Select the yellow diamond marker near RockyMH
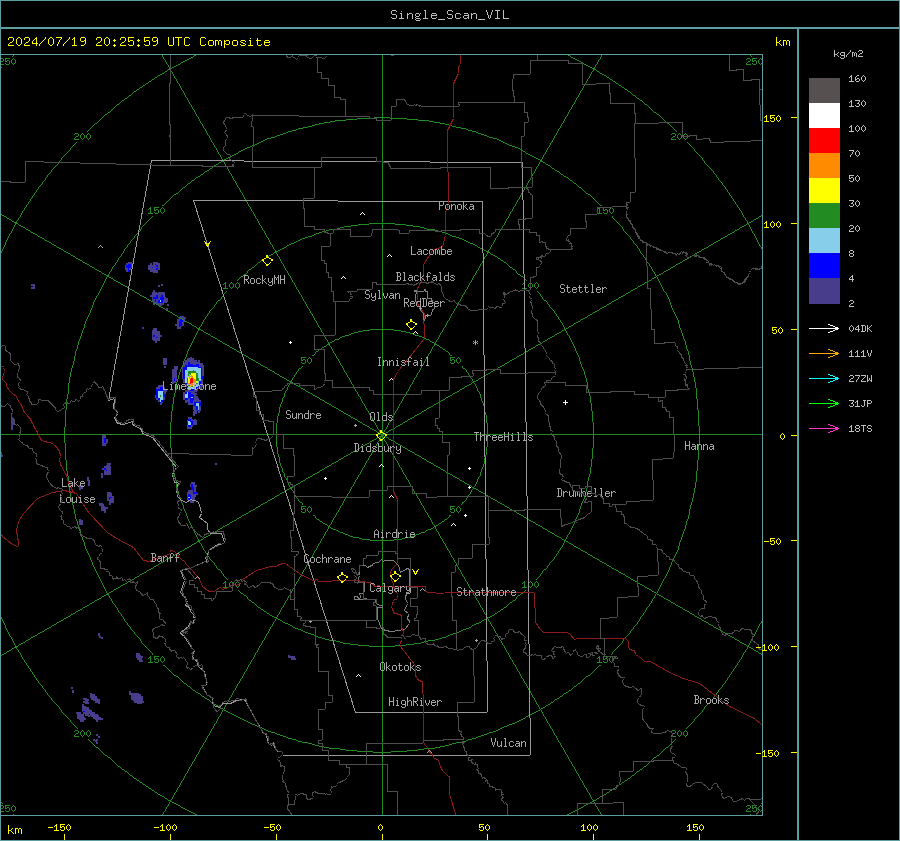This screenshot has height=841, width=900. [267, 261]
